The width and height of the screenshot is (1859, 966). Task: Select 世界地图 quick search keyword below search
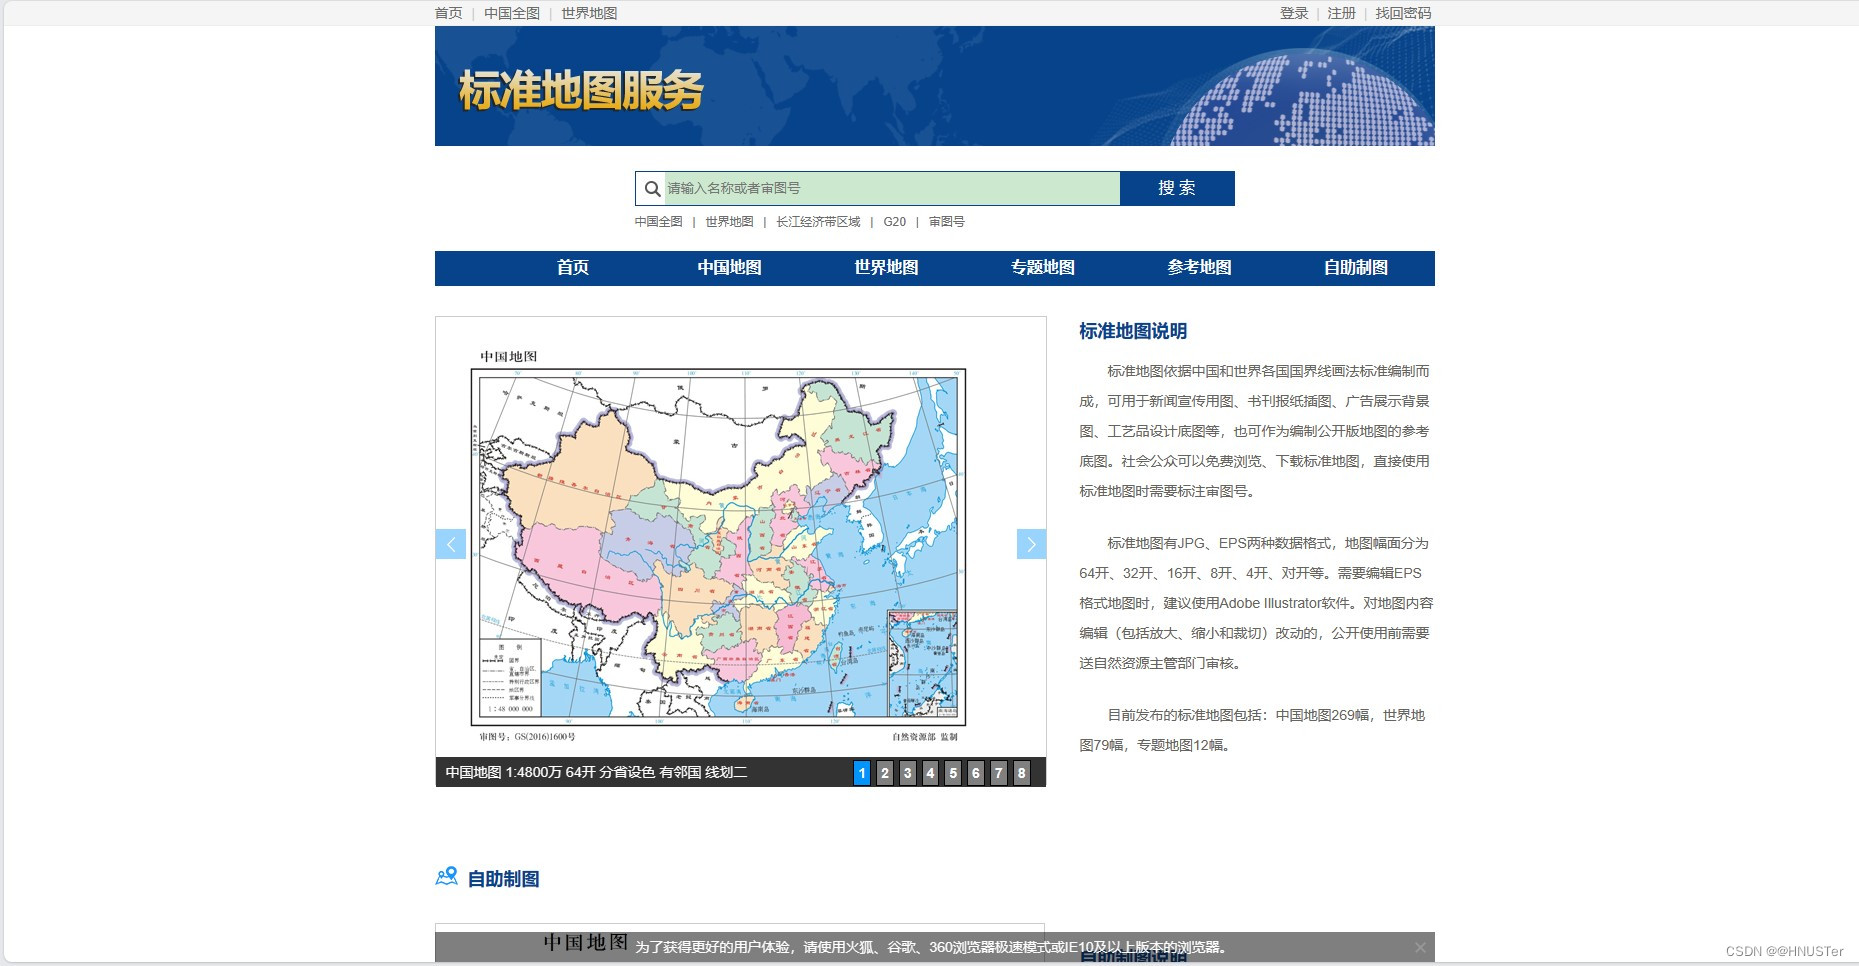(x=729, y=222)
